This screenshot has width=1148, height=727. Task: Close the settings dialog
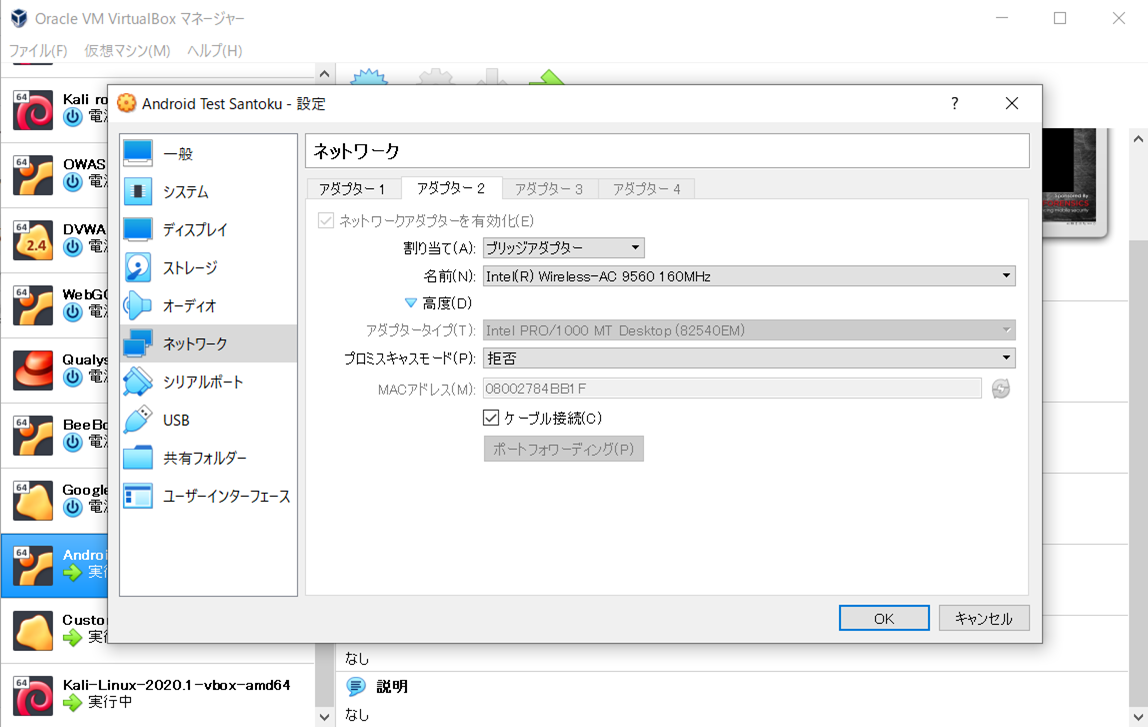tap(1012, 103)
